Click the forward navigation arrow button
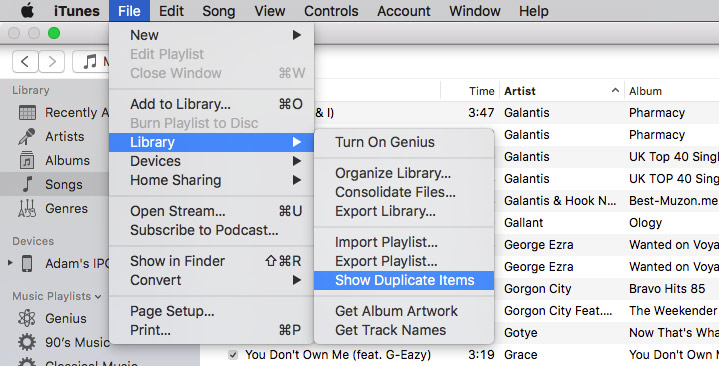Screen dimensions: 719x366 coord(51,61)
